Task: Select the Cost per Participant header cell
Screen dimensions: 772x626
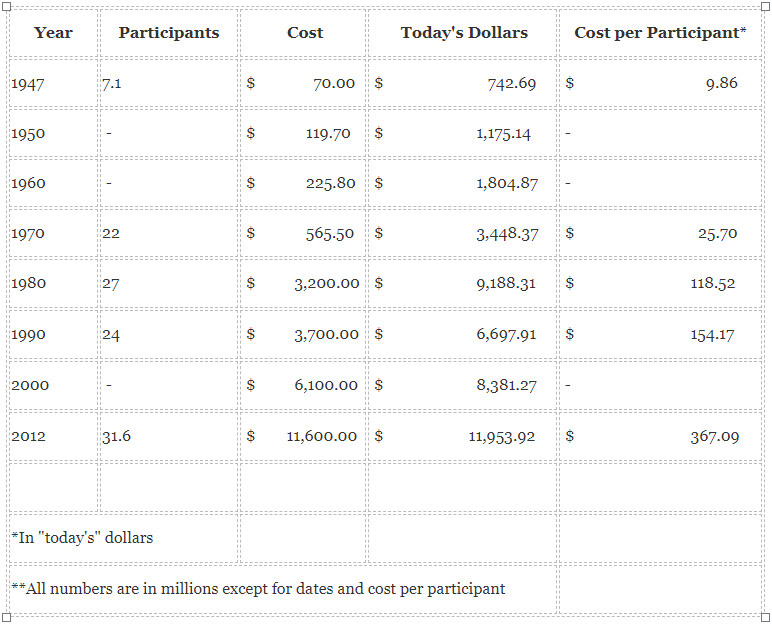Action: (660, 33)
